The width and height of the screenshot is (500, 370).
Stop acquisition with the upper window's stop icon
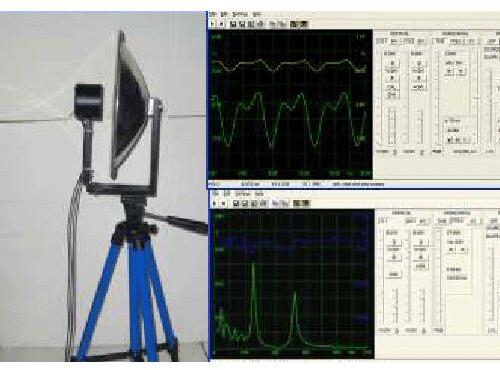221,24
